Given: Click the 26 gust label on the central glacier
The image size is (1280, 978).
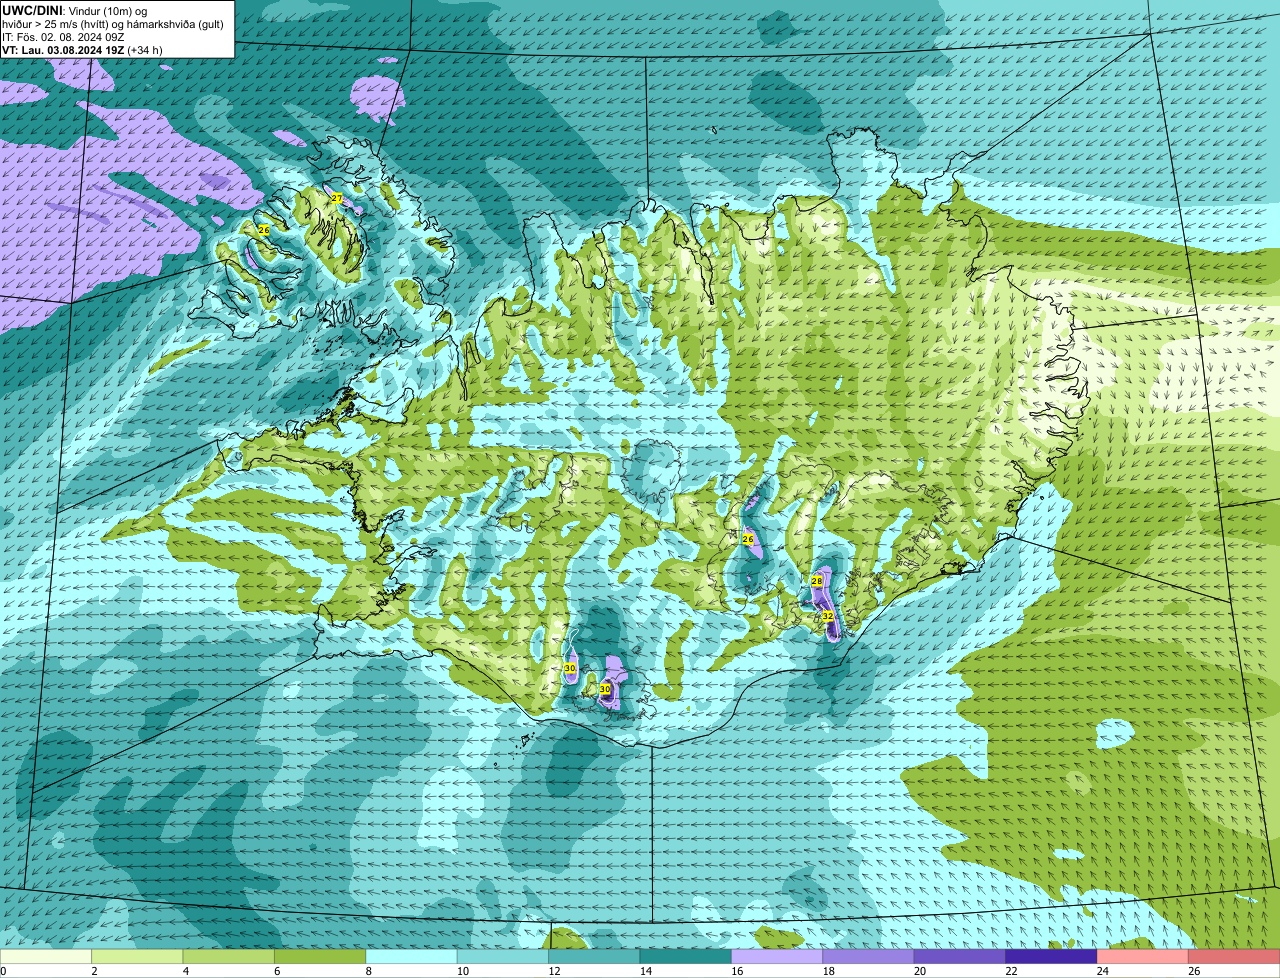Looking at the screenshot, I should 748,539.
